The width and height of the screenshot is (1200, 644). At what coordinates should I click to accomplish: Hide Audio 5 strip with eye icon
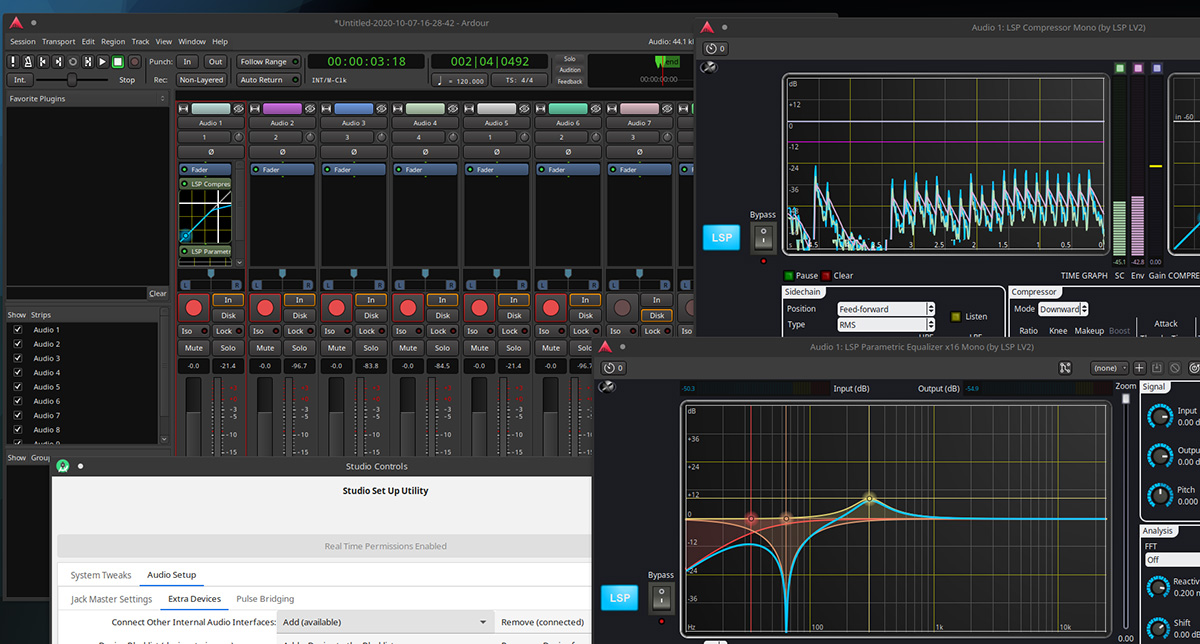point(524,108)
